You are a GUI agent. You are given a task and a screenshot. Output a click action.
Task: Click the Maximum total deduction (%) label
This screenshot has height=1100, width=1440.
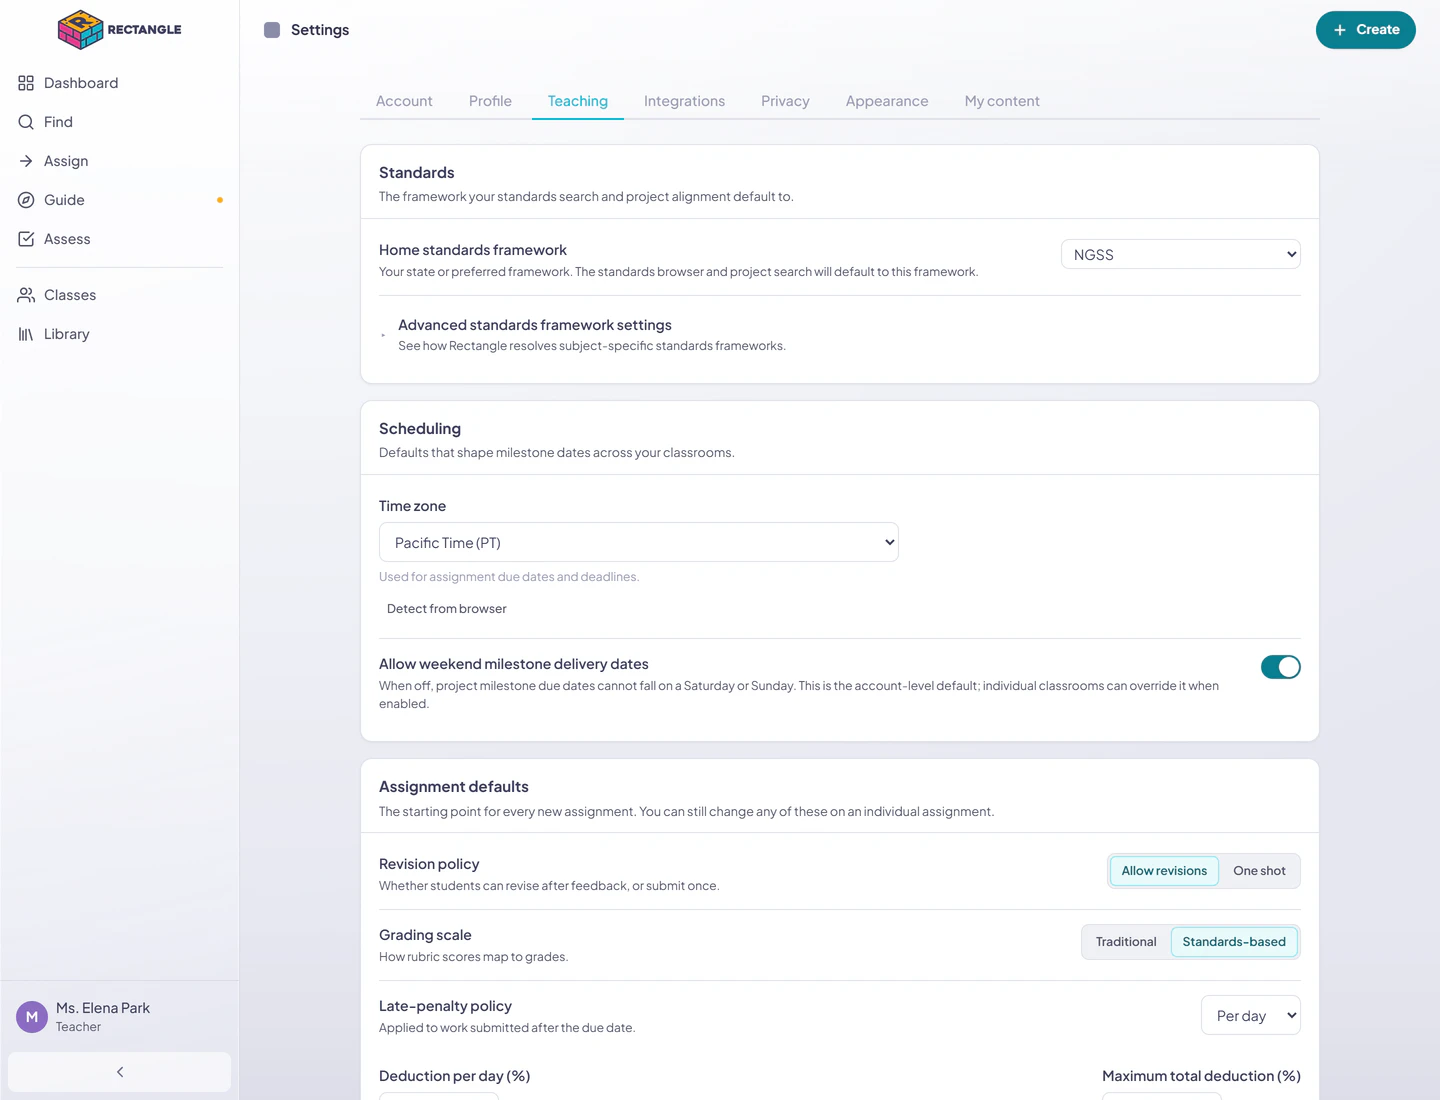tap(1201, 1076)
